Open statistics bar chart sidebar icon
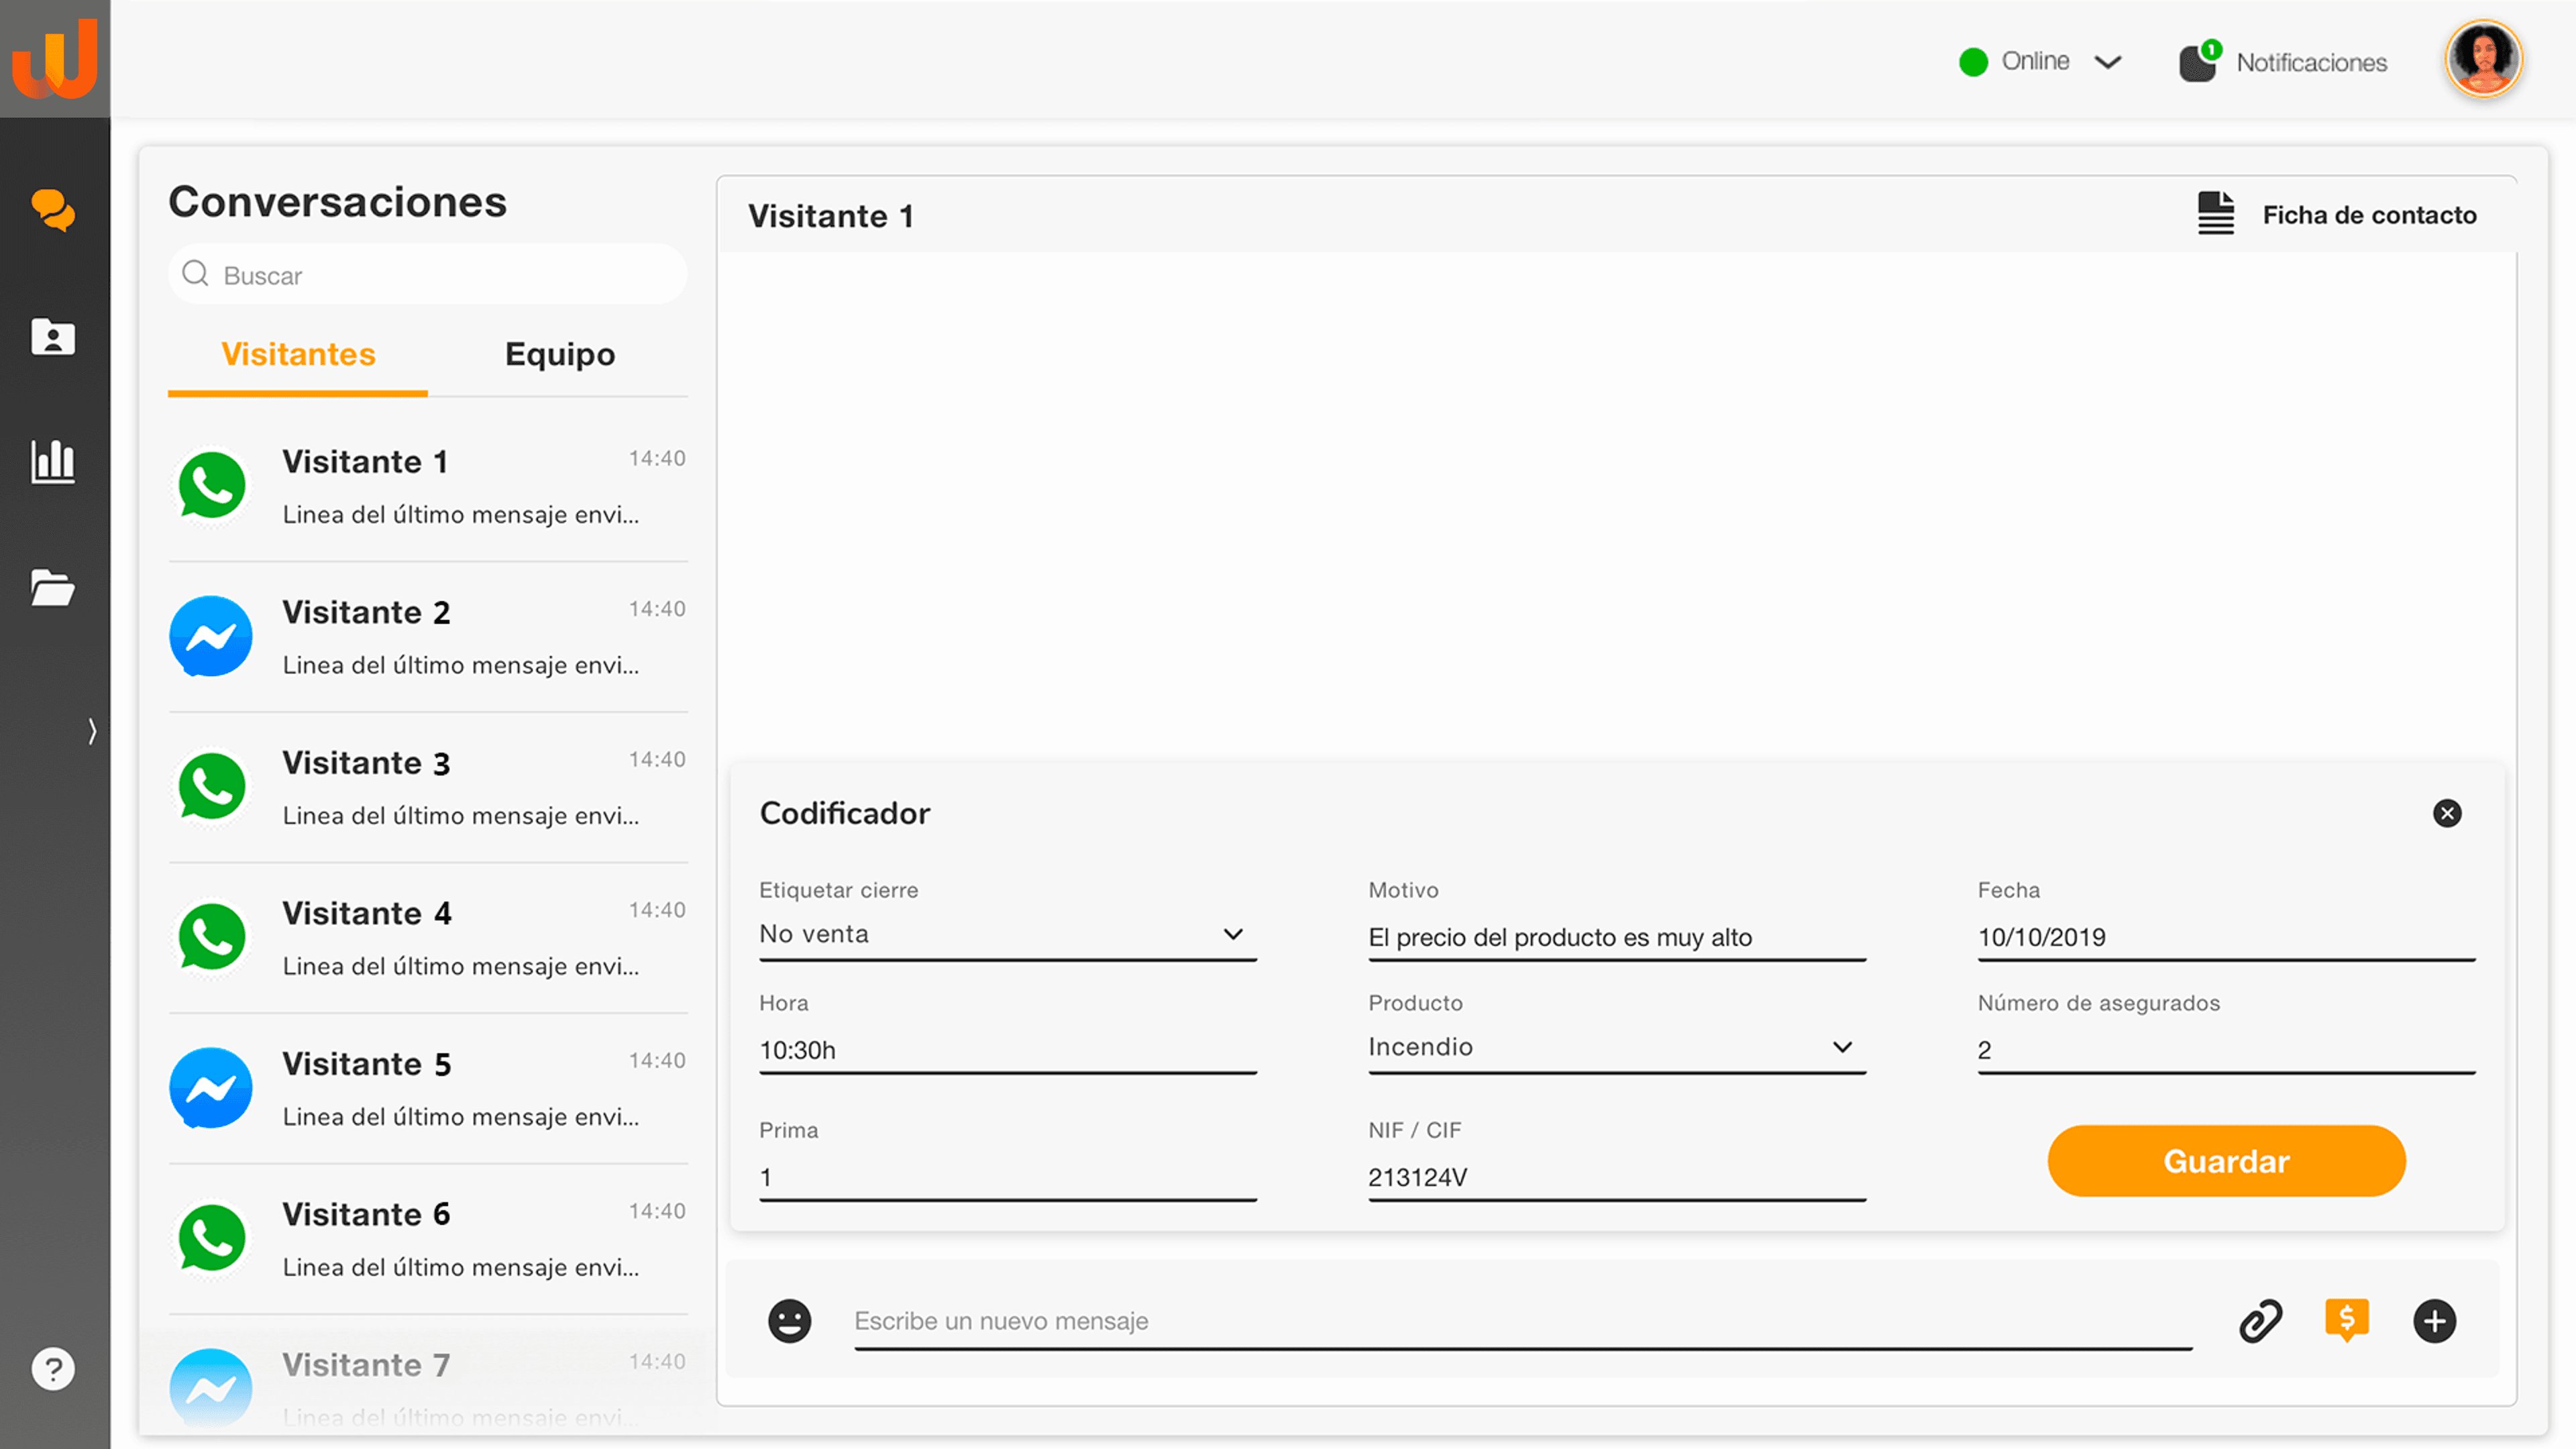This screenshot has height=1449, width=2576. pyautogui.click(x=53, y=461)
